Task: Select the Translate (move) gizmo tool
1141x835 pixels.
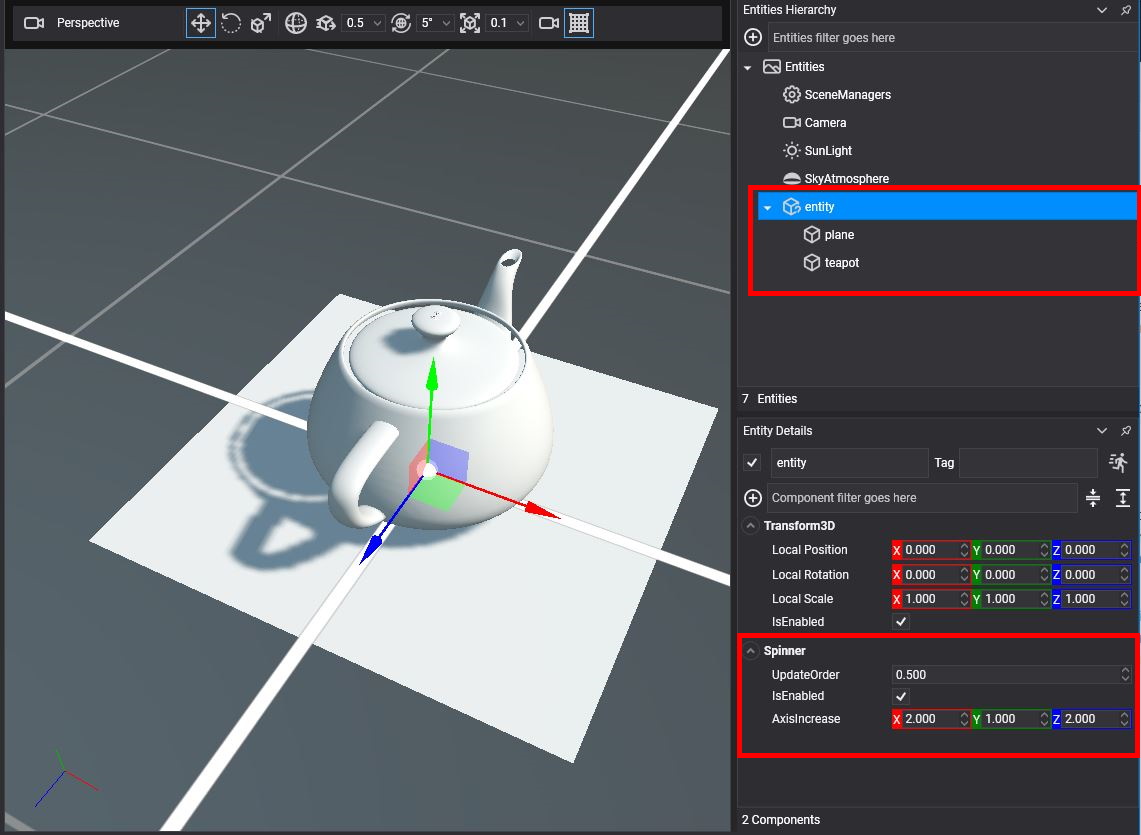Action: click(x=201, y=23)
